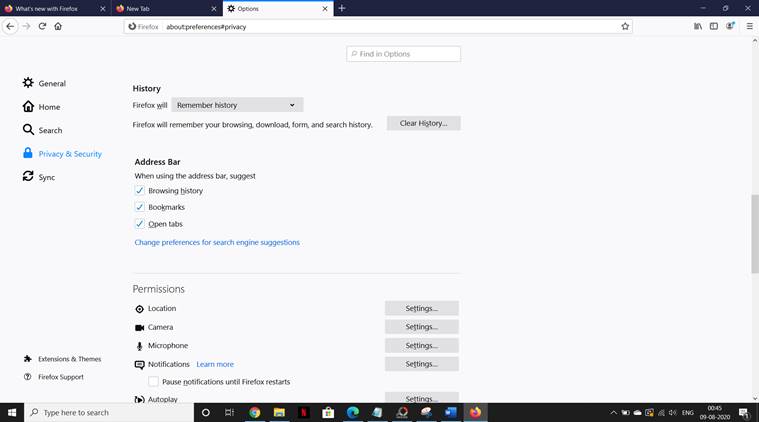The height and width of the screenshot is (422, 759).
Task: Open Camera permission Settings
Action: 421,327
